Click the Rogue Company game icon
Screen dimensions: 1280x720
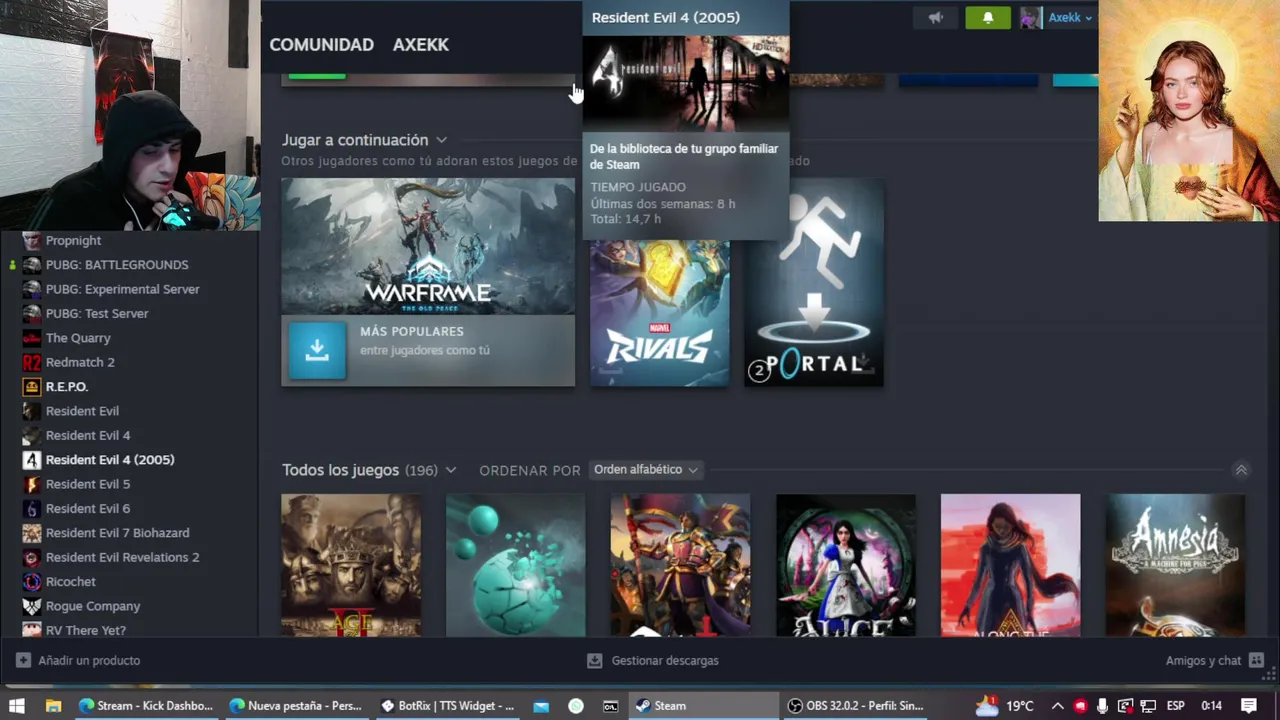click(32, 606)
